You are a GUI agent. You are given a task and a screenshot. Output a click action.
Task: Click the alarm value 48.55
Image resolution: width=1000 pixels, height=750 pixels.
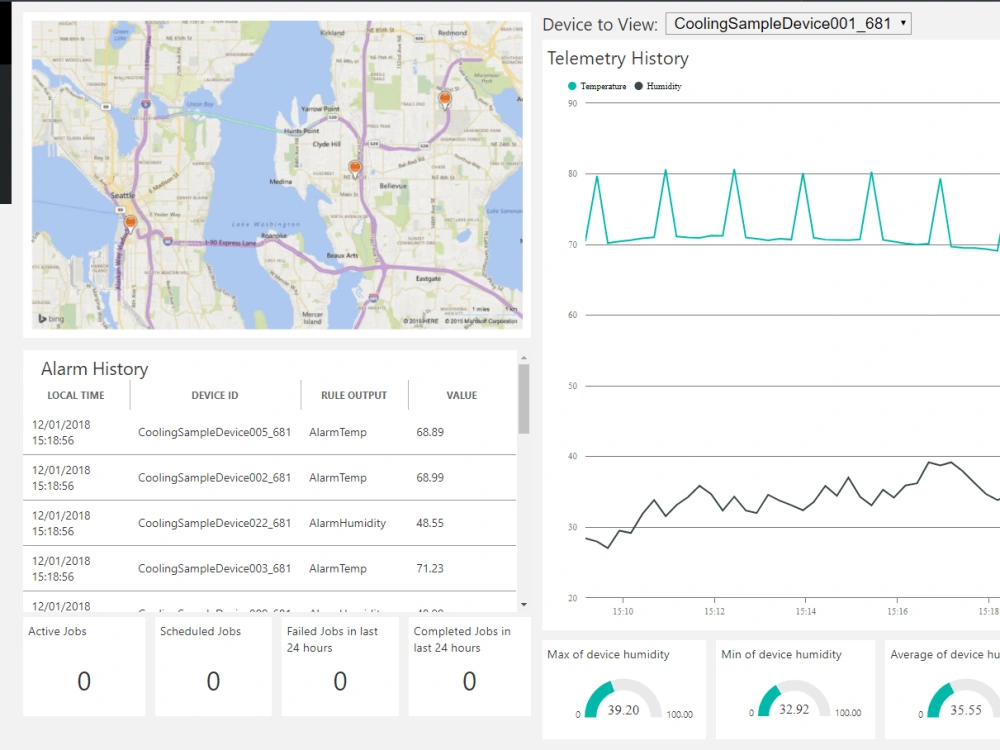tap(430, 523)
